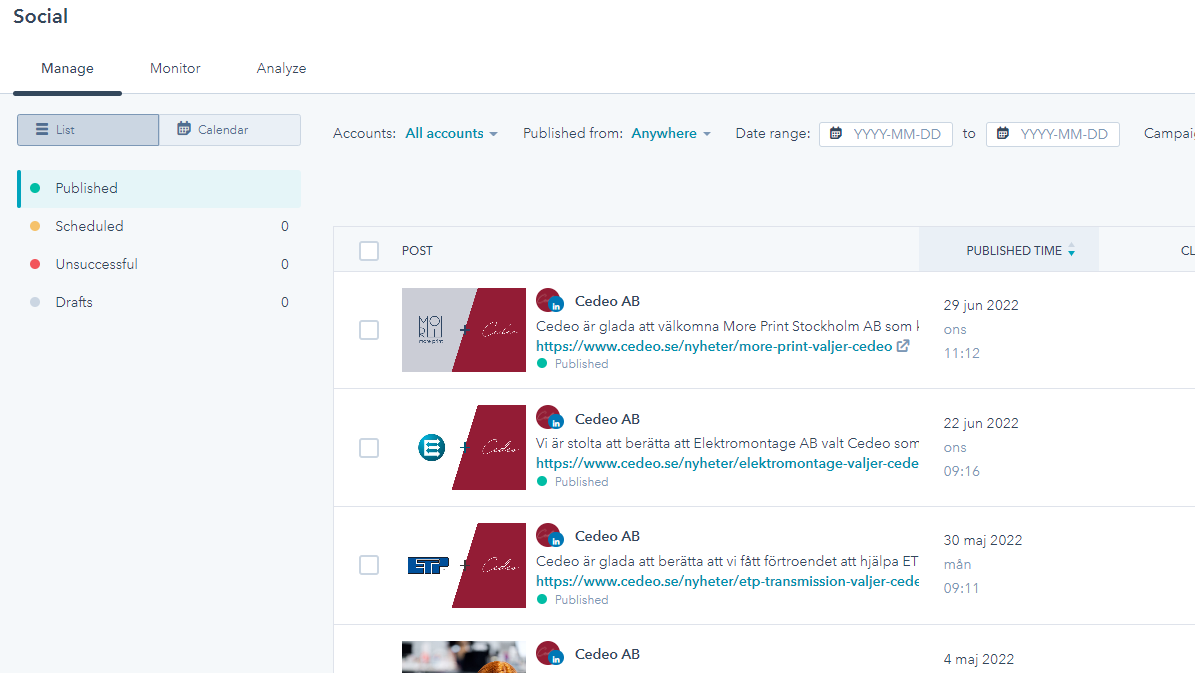
Task: Check the More Print Stockholm post checkbox
Action: tap(369, 330)
